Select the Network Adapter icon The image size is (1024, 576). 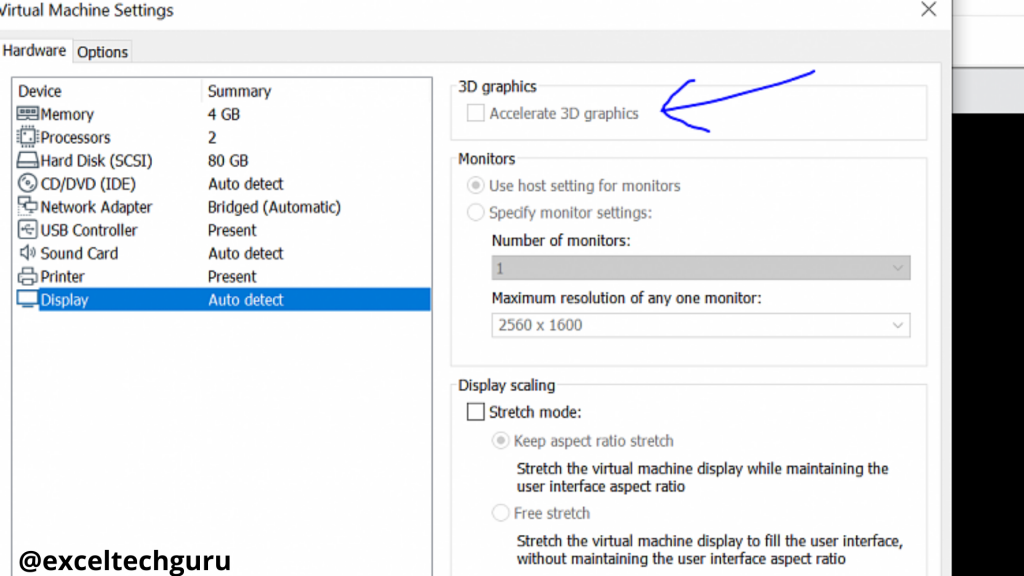tap(27, 206)
